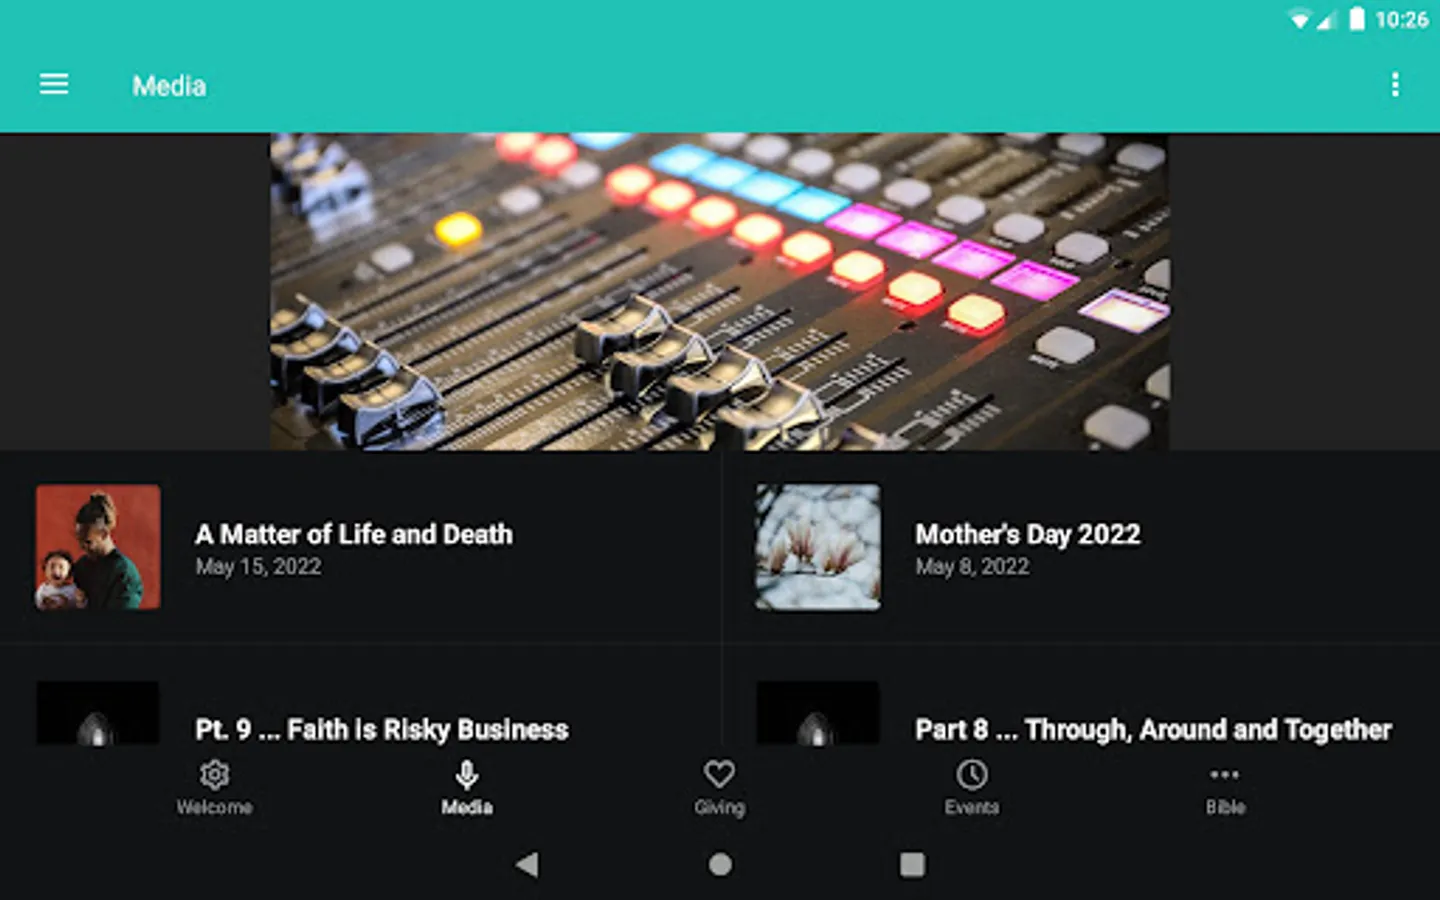Open Pt. 9 Faith is Risky Business
Viewport: 1440px width, 900px height.
[x=382, y=730]
